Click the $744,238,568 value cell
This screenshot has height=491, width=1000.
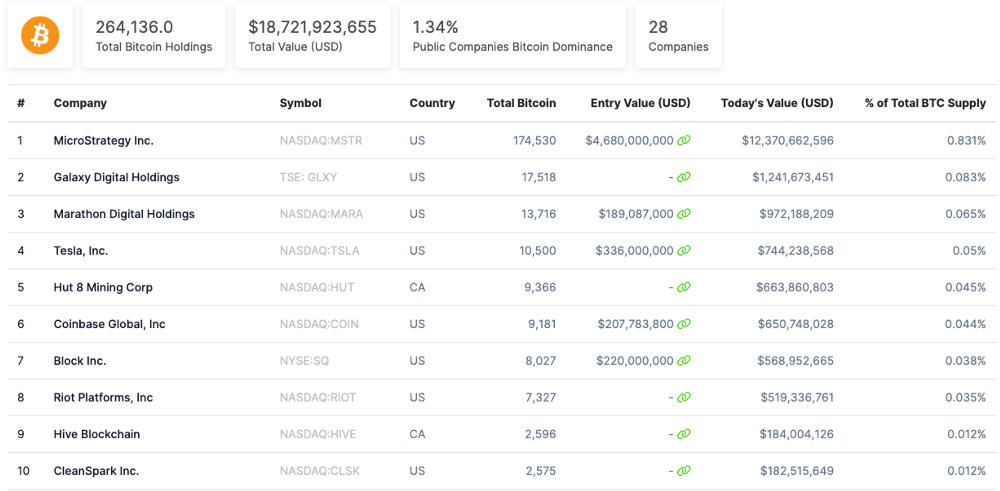(x=795, y=251)
